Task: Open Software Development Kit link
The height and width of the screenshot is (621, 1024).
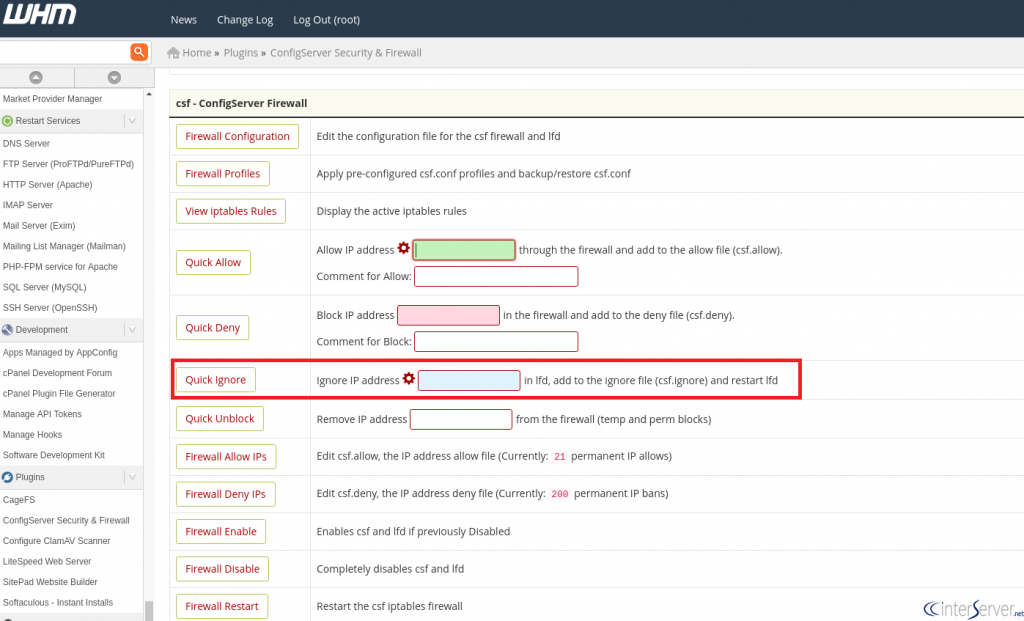Action: (x=54, y=455)
